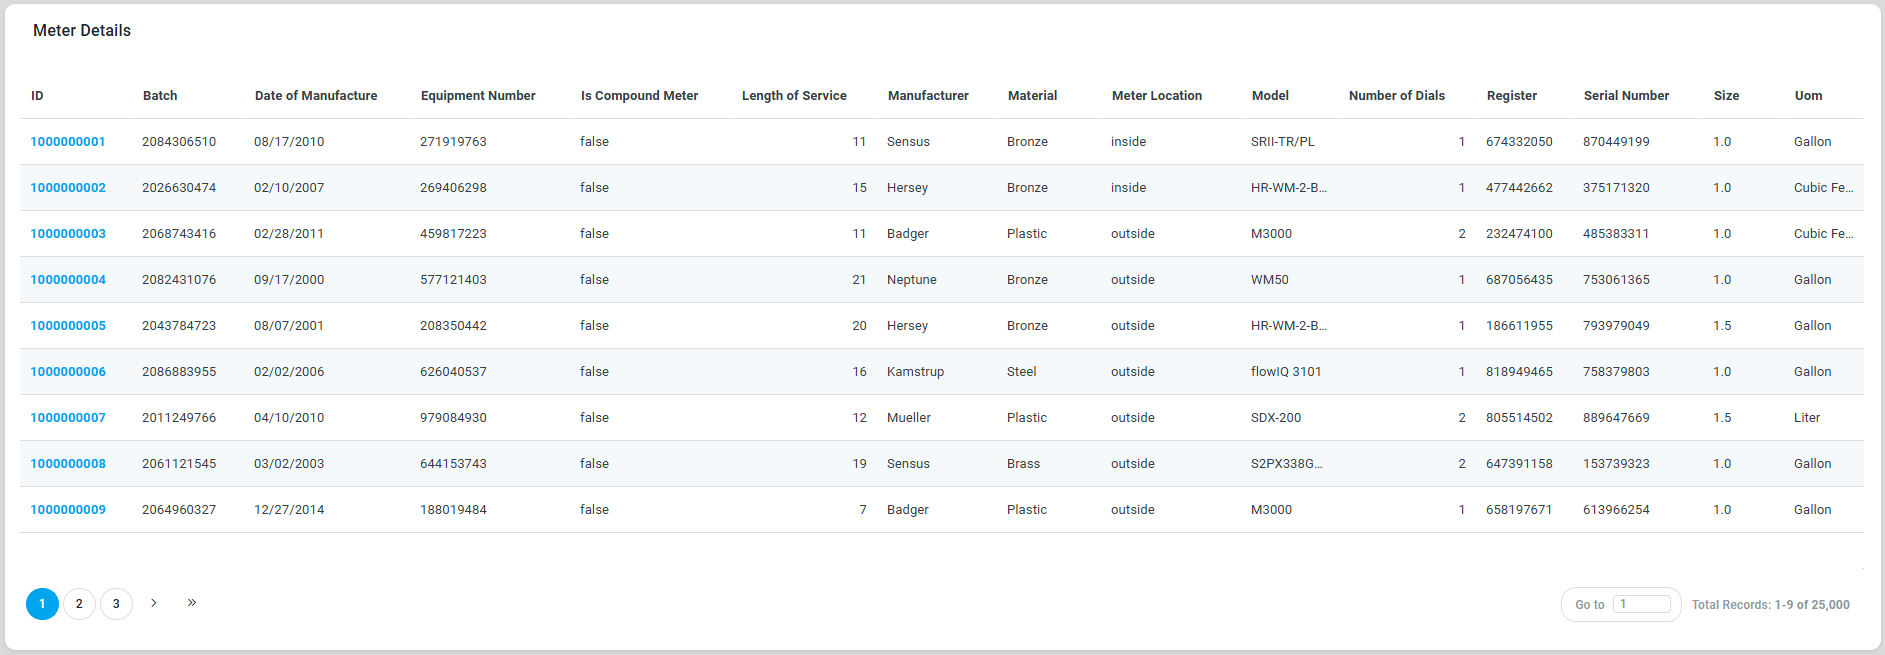Open meter ID 1000000004 link
Screen dimensions: 1885x655
click(x=68, y=280)
